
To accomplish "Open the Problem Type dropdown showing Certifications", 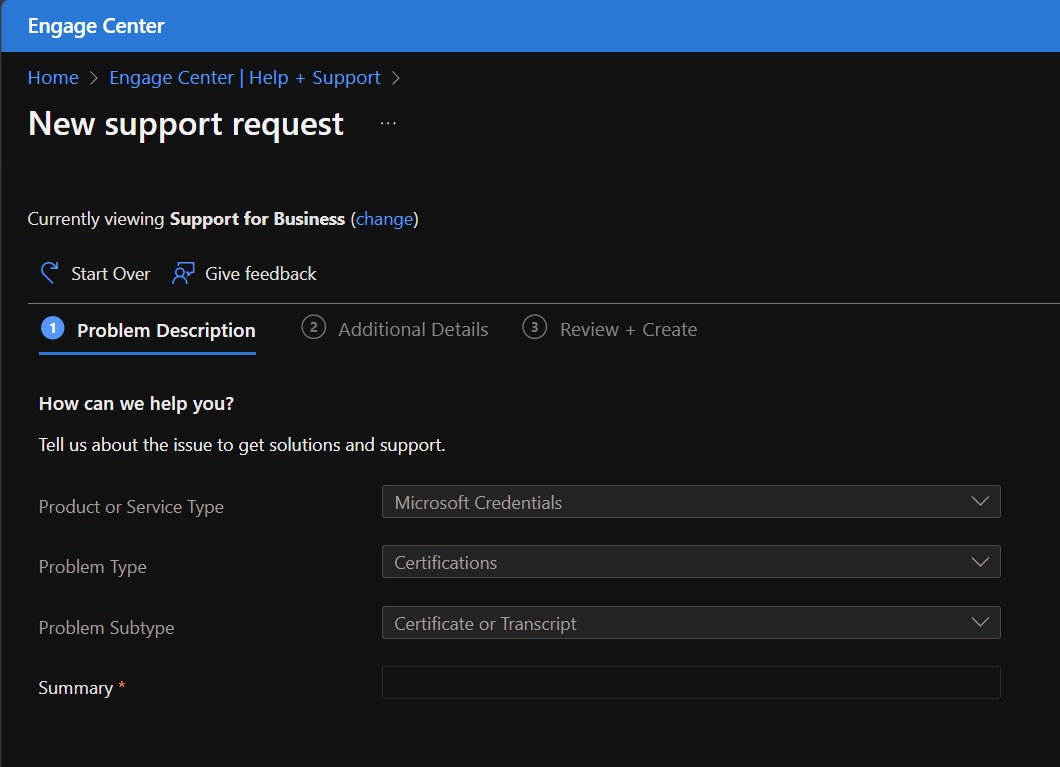I will pos(691,562).
